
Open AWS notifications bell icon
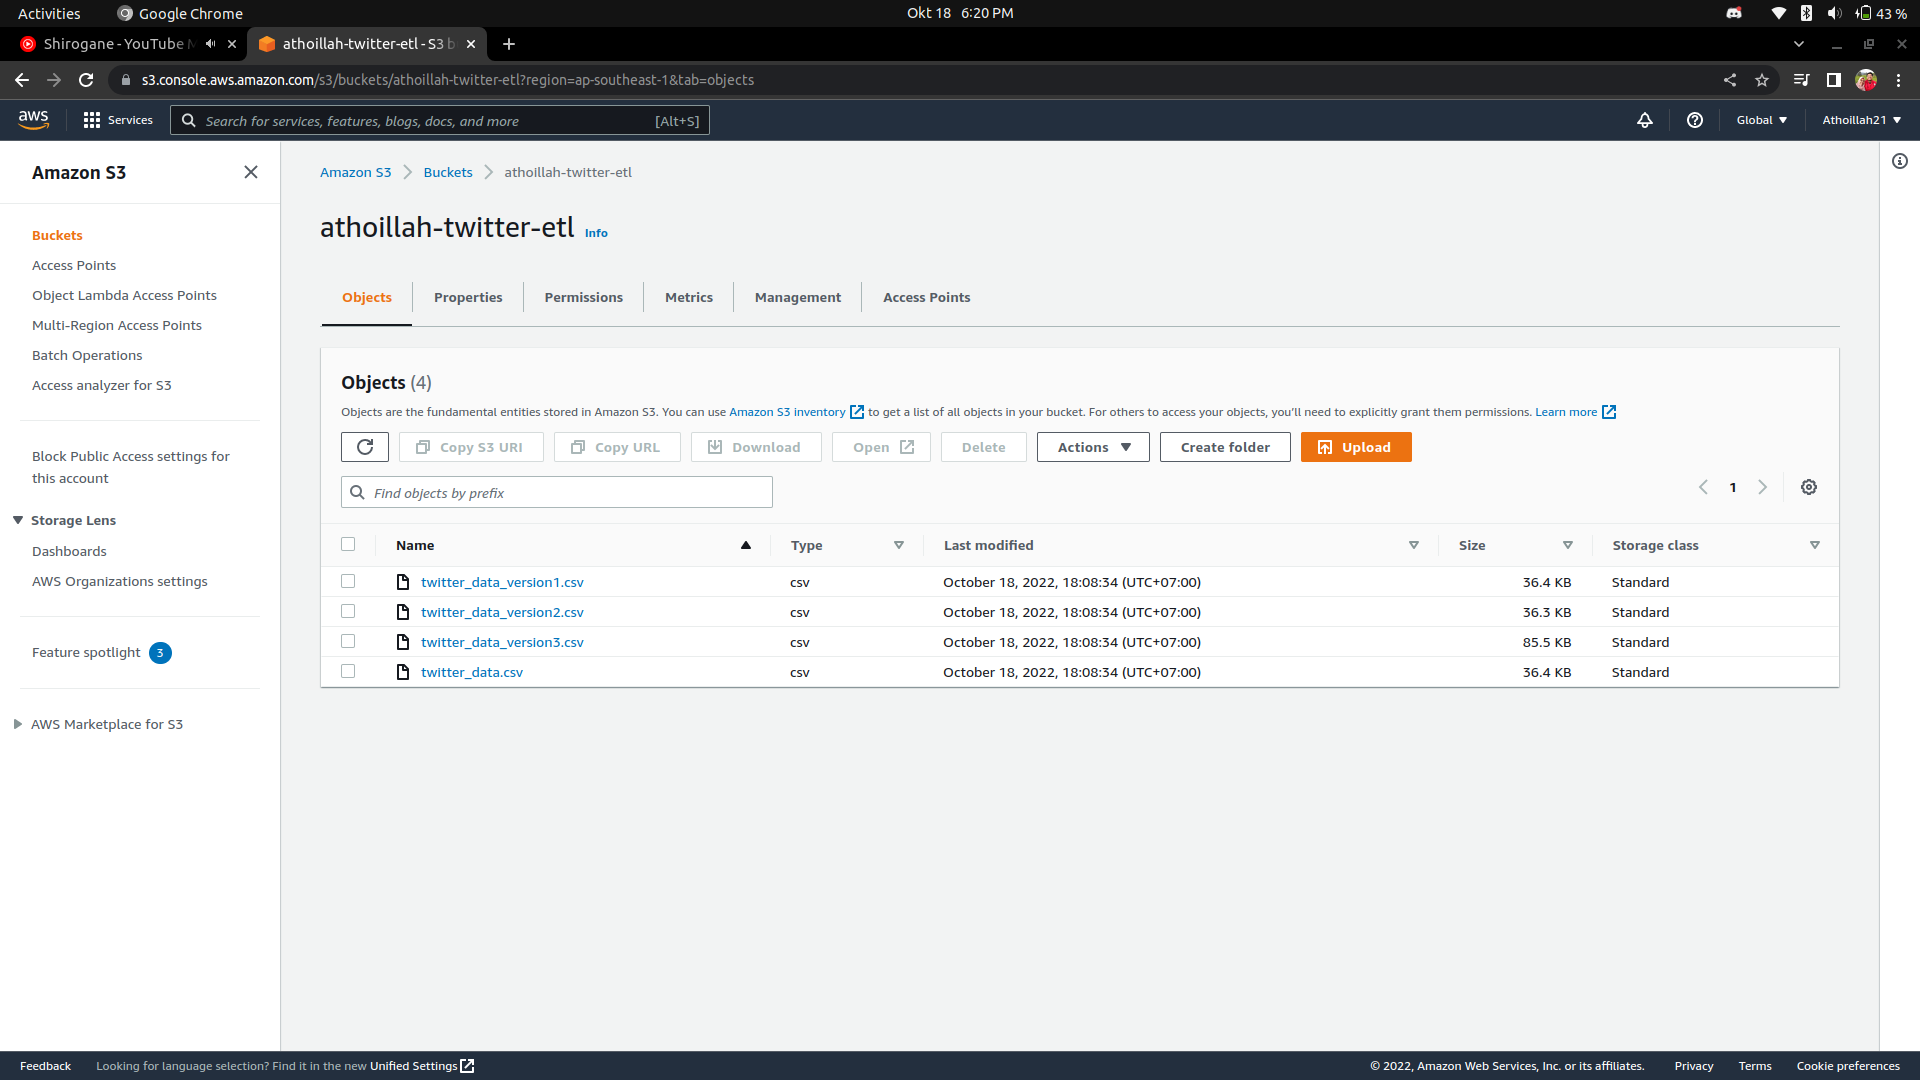[1644, 120]
